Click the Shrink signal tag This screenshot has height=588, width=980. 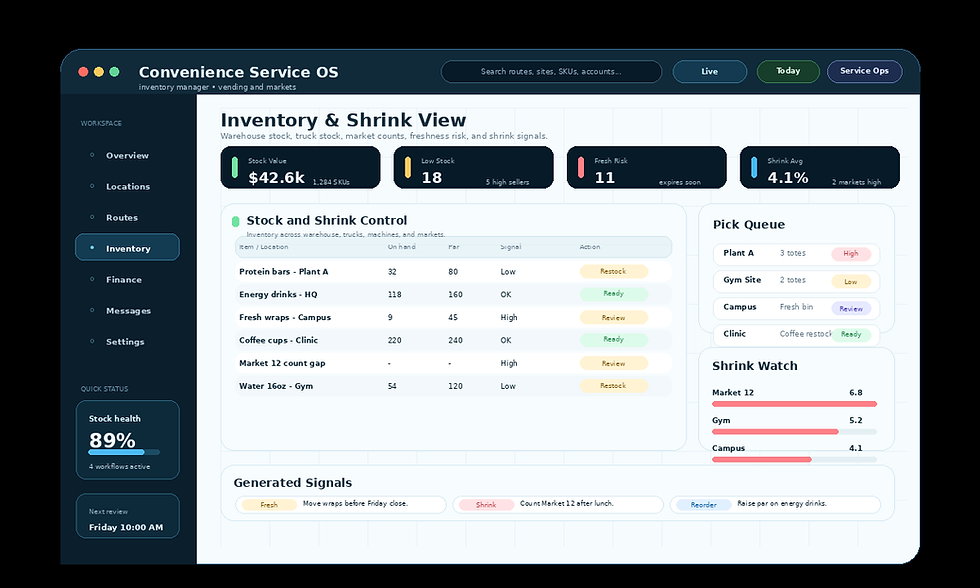click(x=486, y=505)
